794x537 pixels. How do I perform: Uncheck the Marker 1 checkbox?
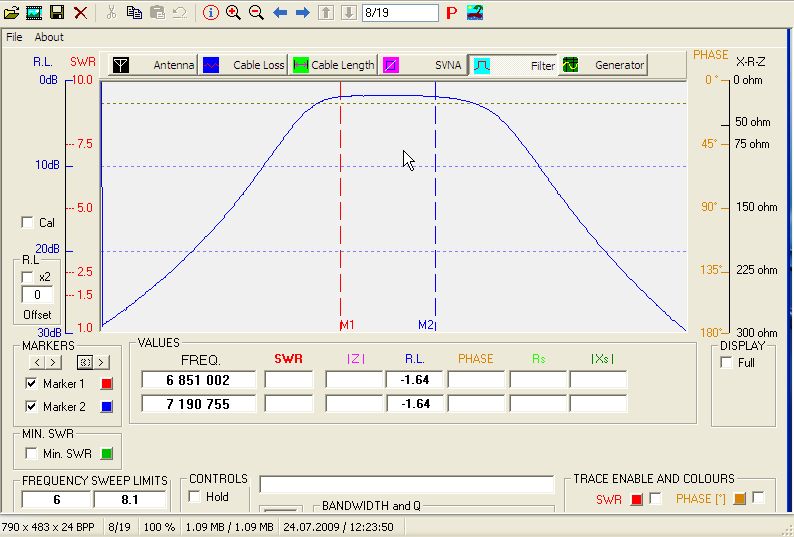[31, 384]
